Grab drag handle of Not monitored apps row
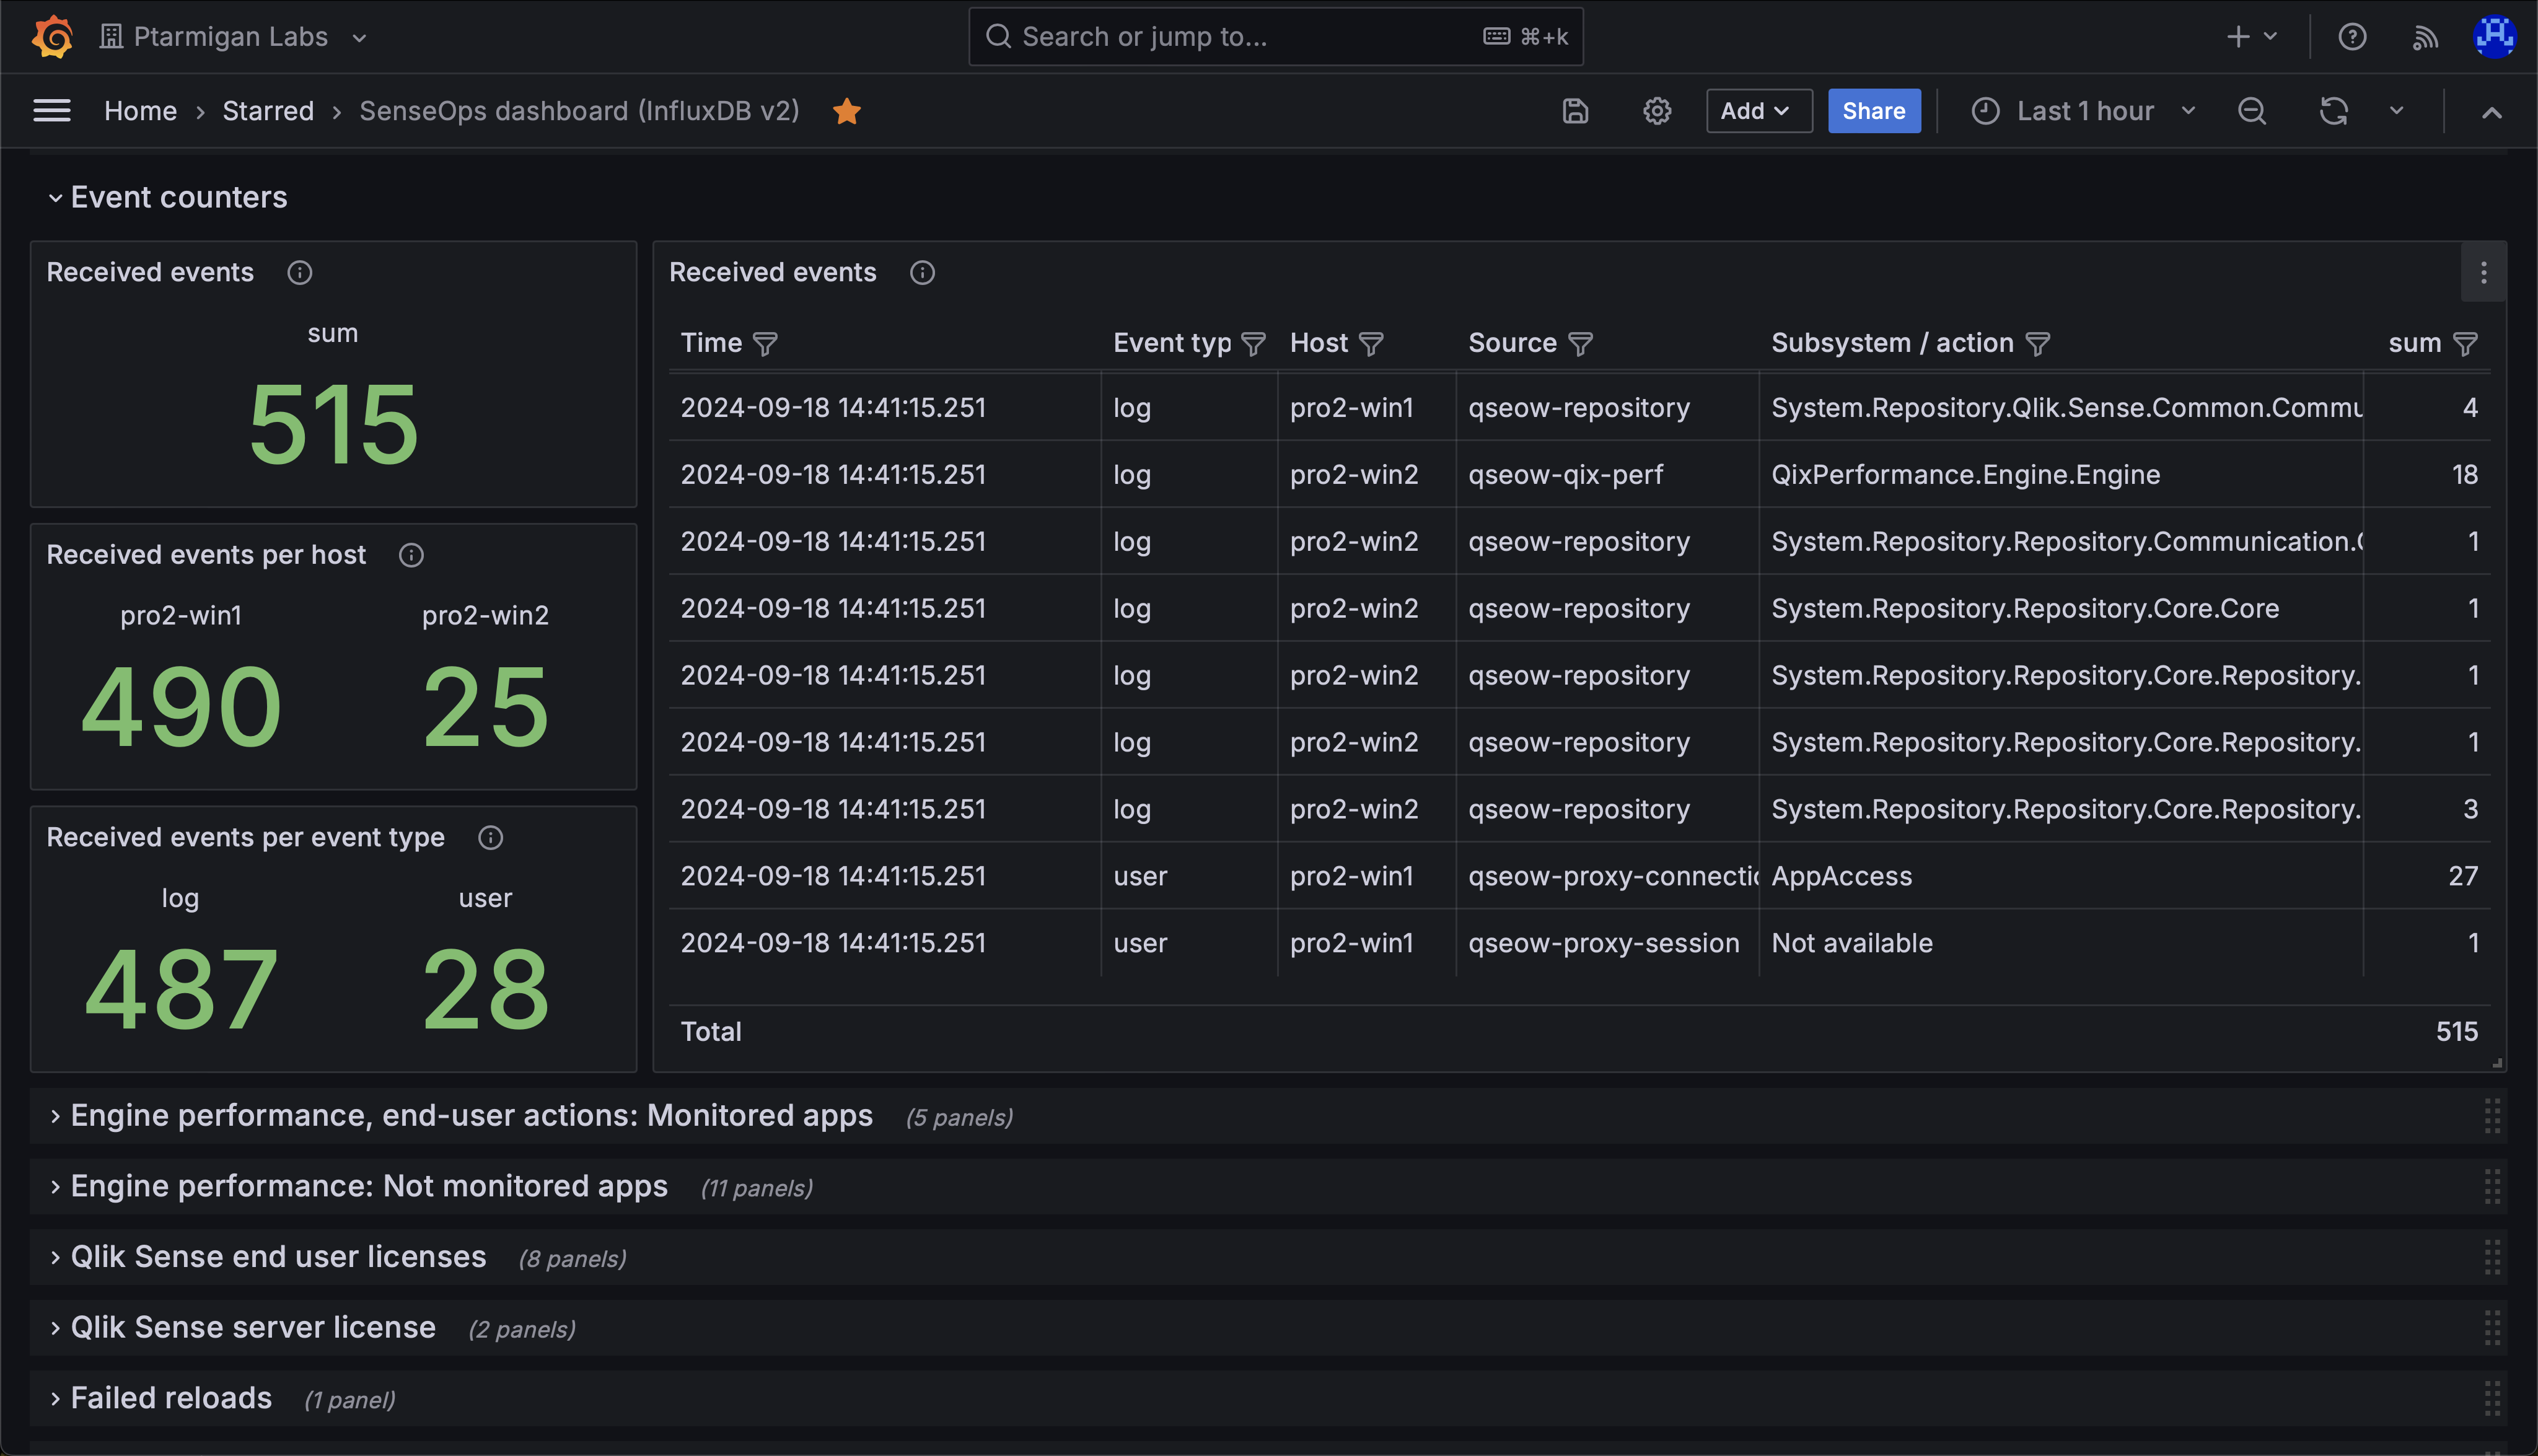This screenshot has height=1456, width=2538. [x=2491, y=1186]
